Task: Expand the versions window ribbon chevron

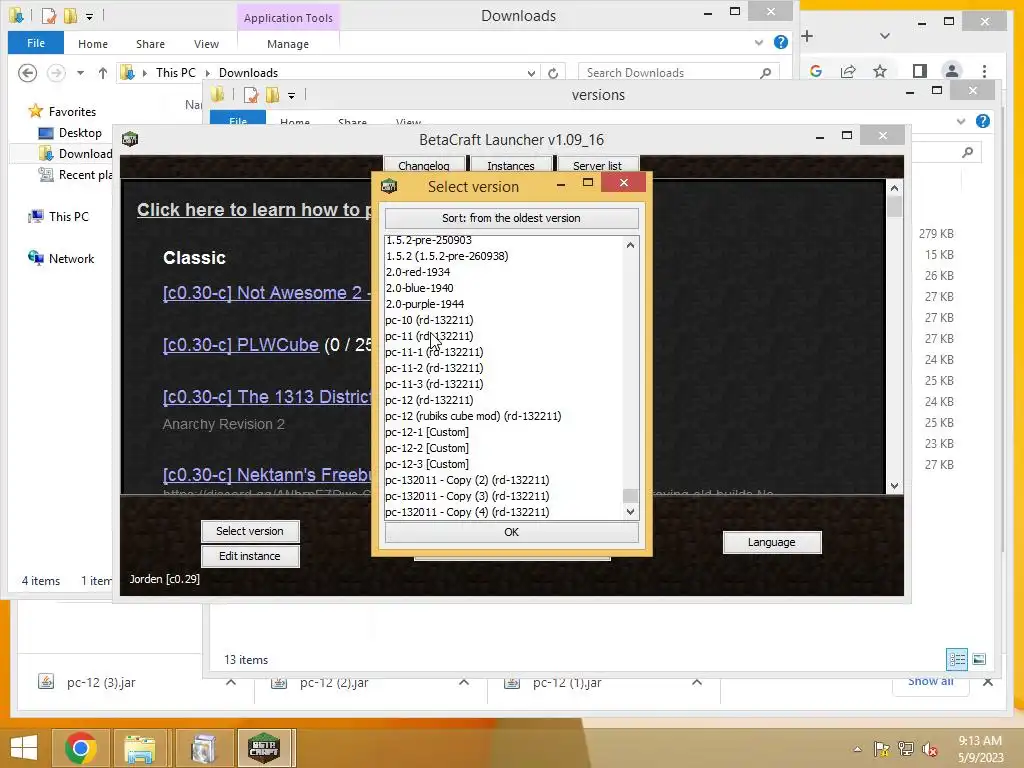Action: 961,121
